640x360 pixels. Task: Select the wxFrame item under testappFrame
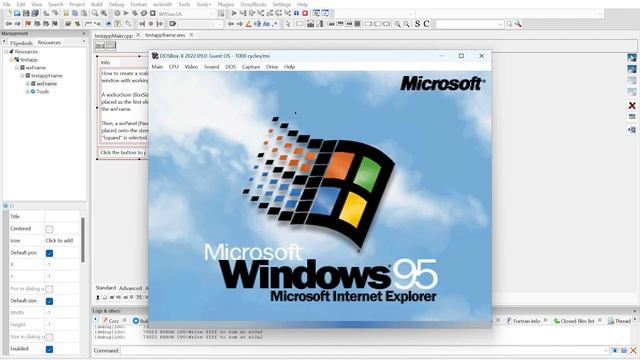[47, 84]
